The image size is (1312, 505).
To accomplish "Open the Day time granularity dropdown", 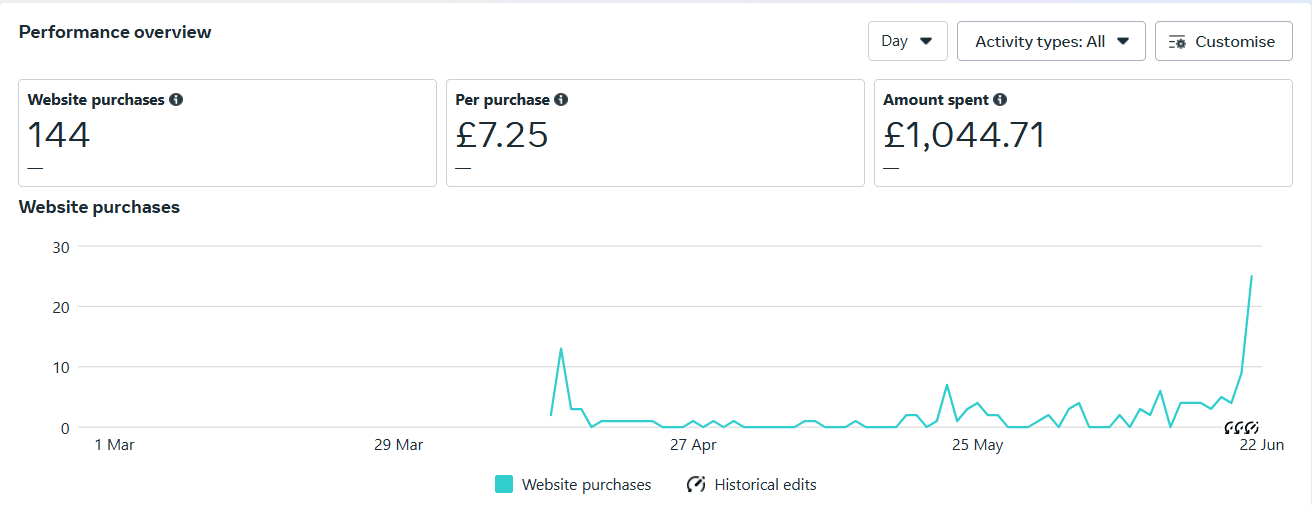I will (907, 41).
